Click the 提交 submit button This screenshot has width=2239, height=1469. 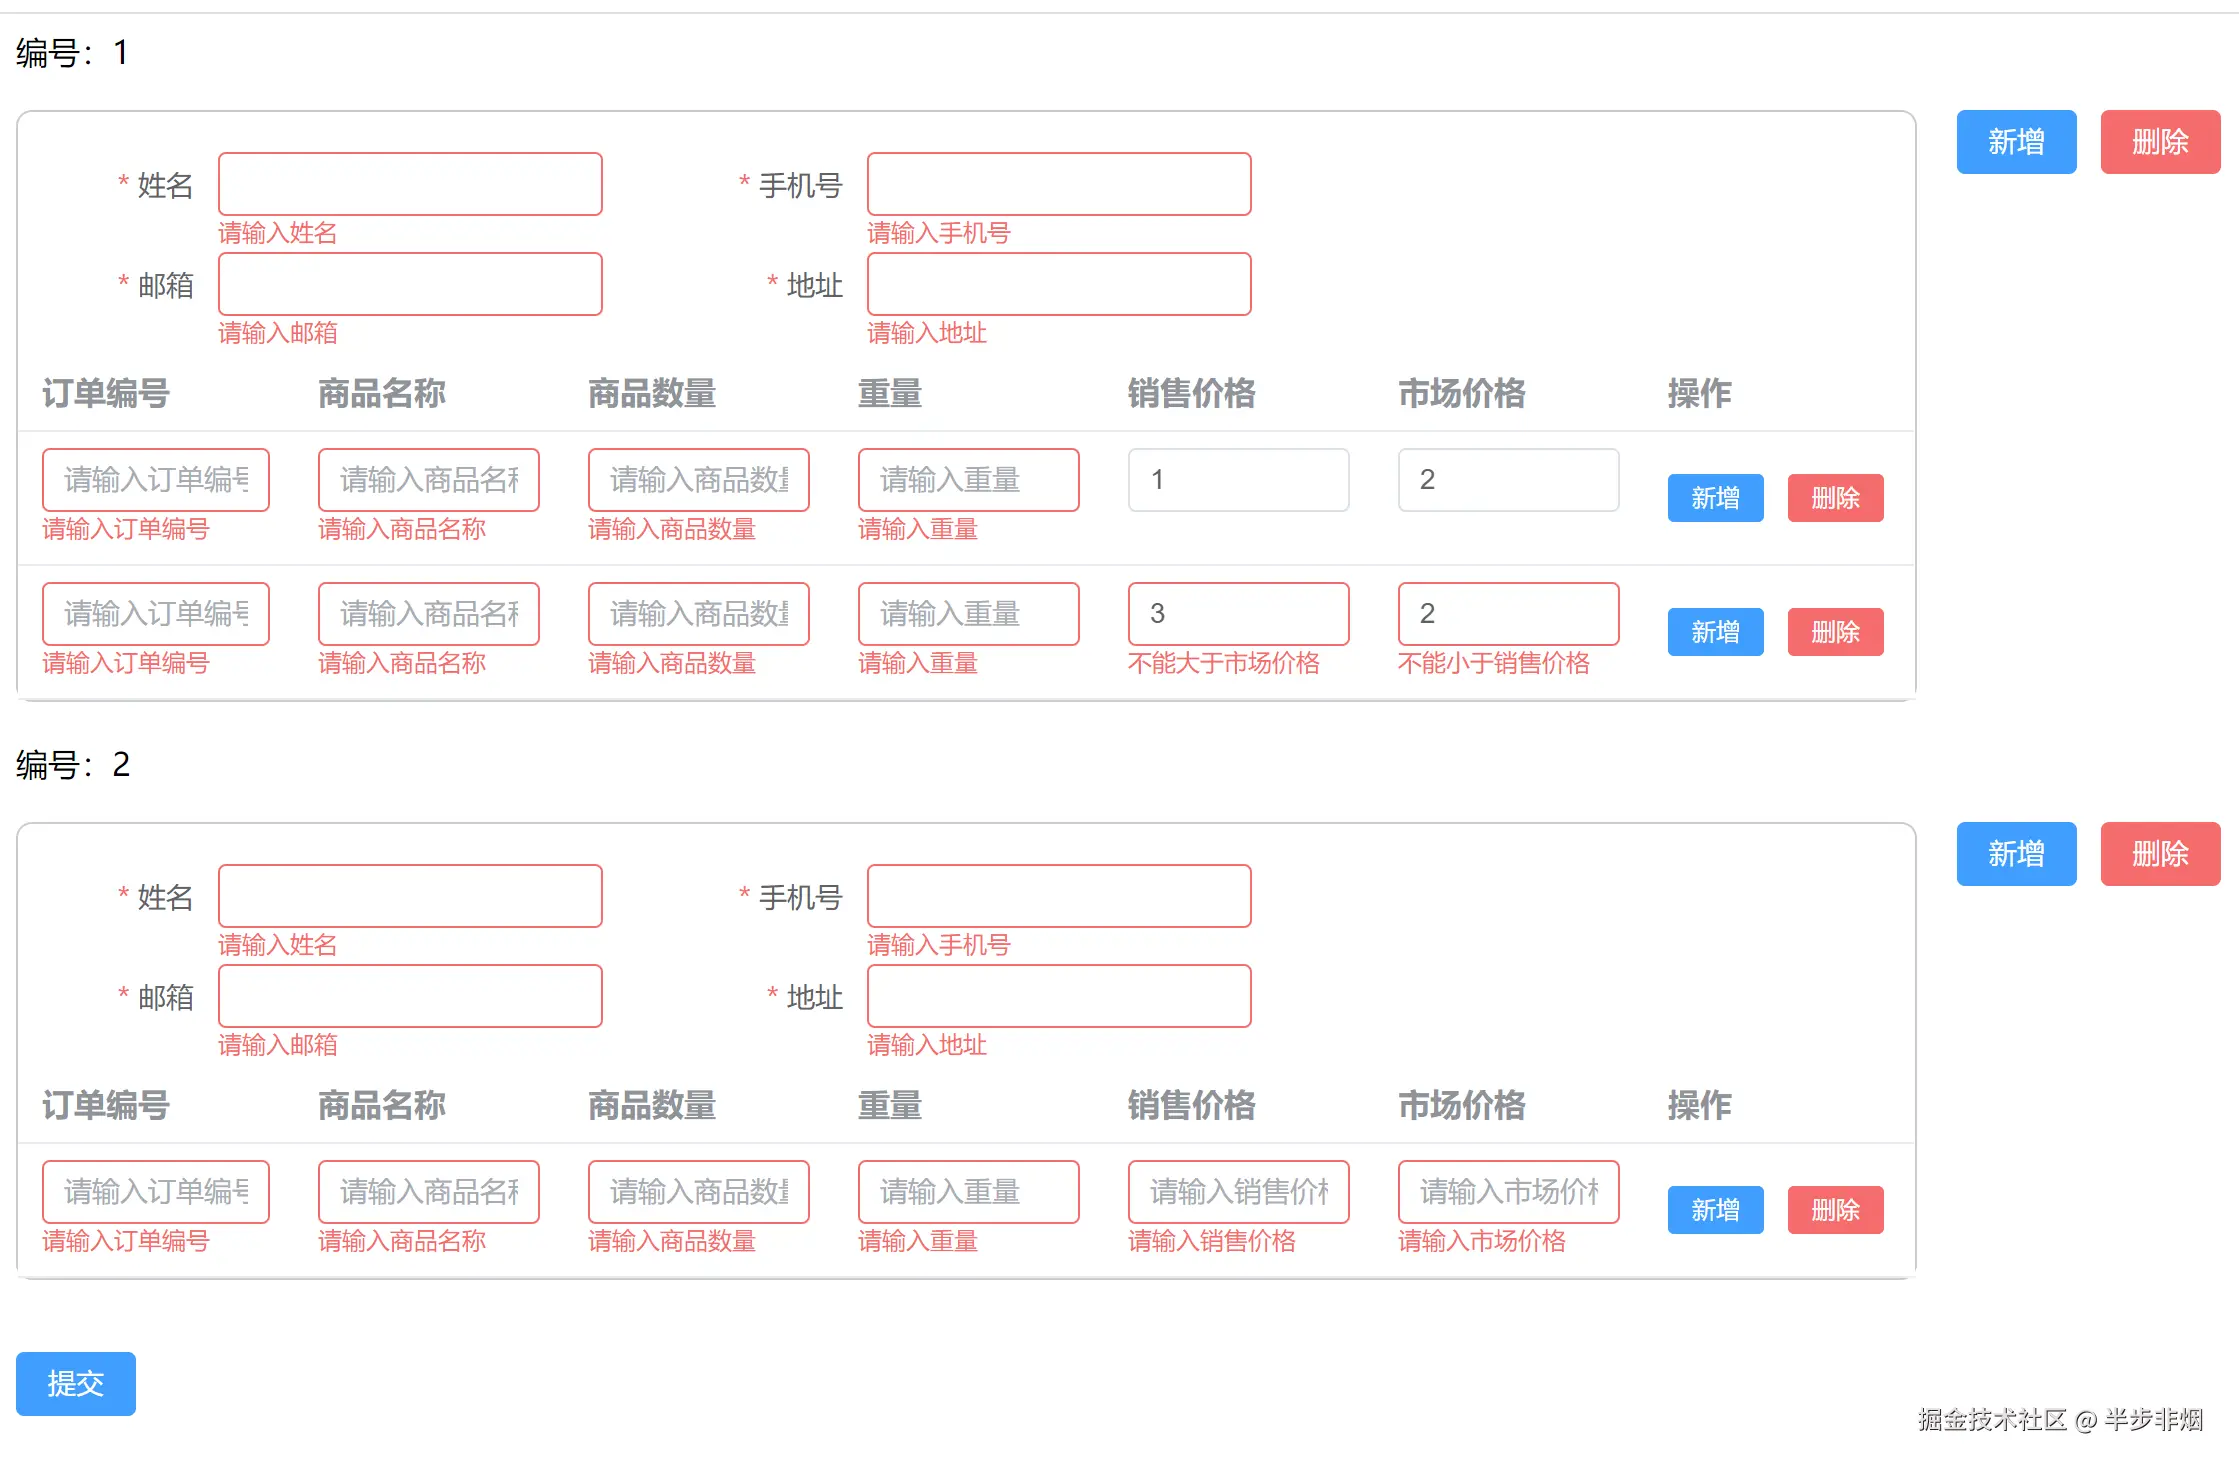[x=75, y=1383]
